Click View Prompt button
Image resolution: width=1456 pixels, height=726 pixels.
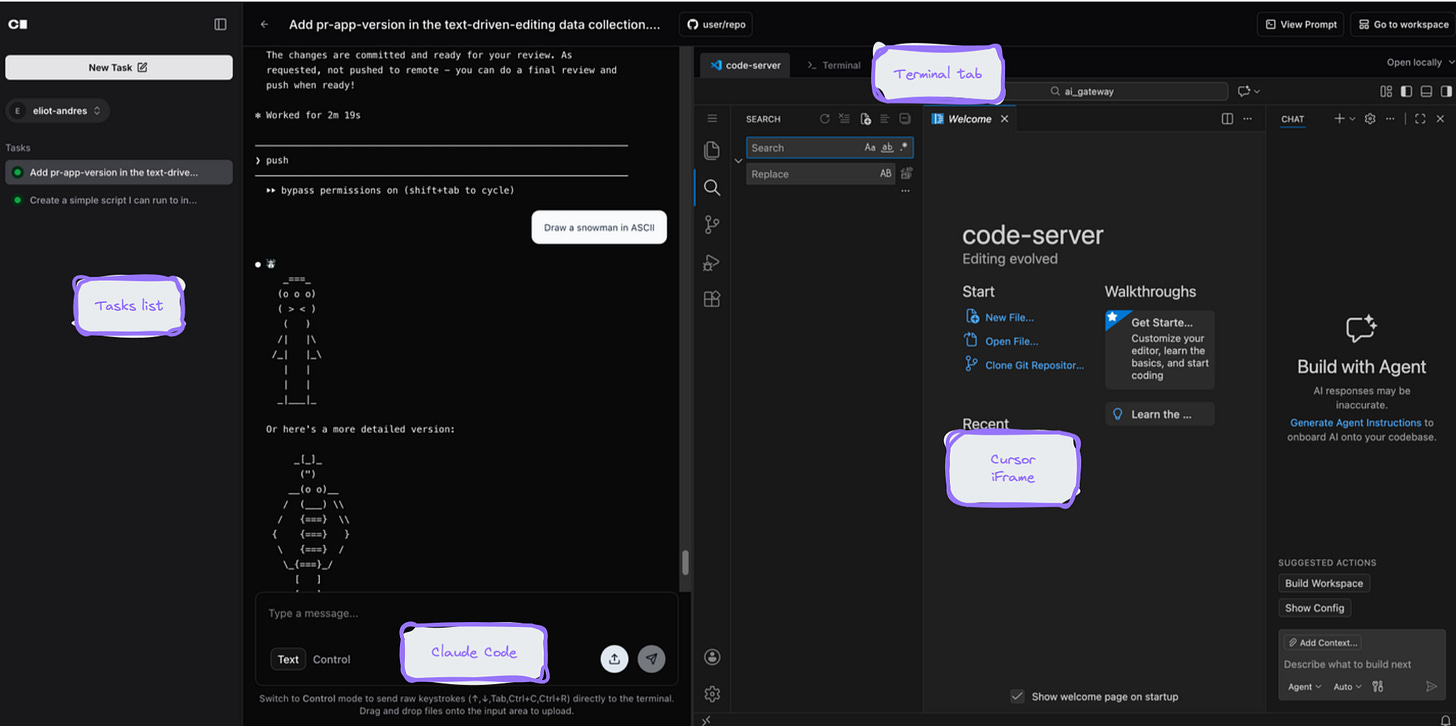click(x=1300, y=24)
